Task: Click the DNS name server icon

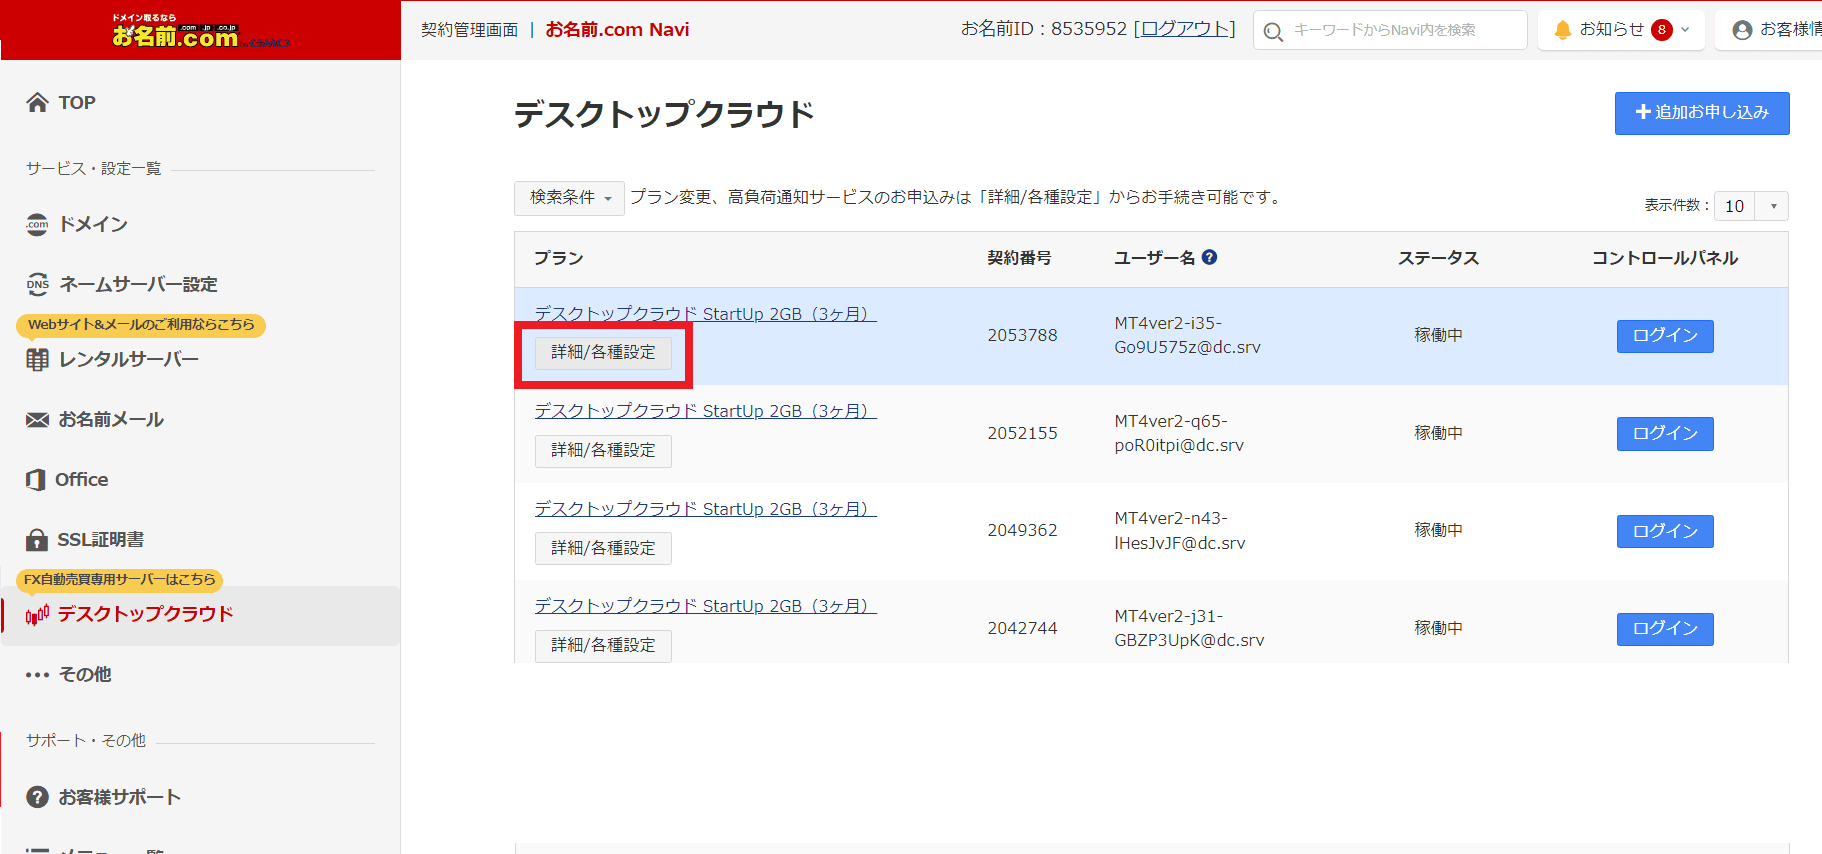Action: point(37,284)
